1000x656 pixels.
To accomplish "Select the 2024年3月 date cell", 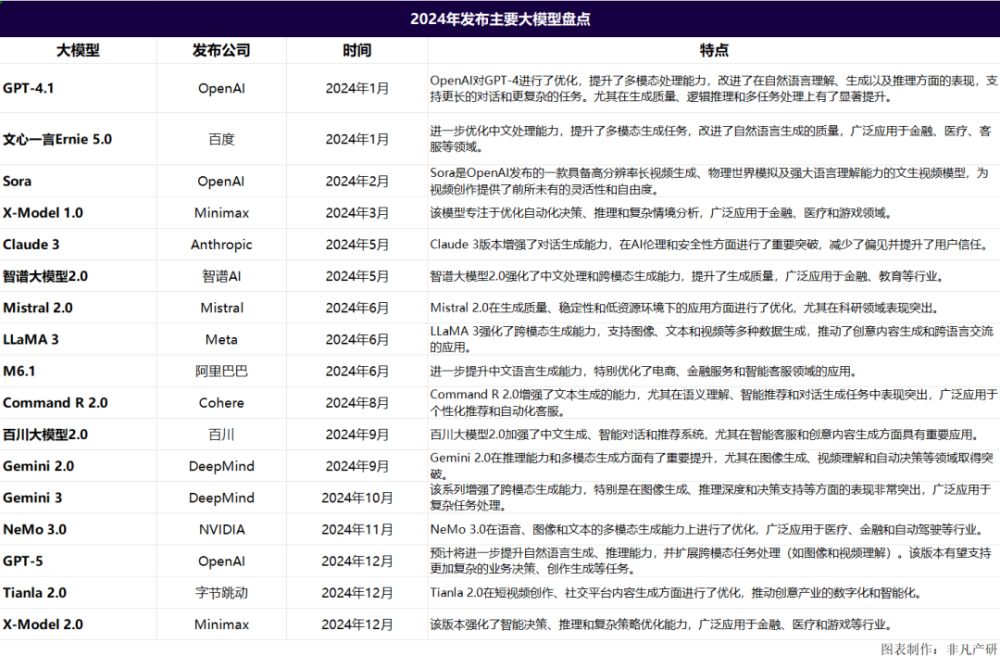I will coord(357,213).
